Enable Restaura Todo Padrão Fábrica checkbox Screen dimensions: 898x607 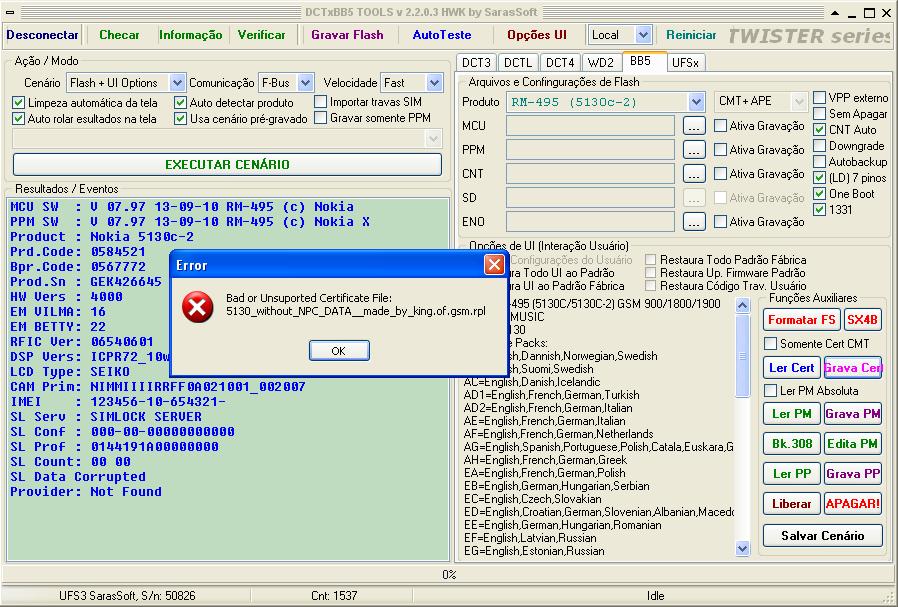point(651,259)
